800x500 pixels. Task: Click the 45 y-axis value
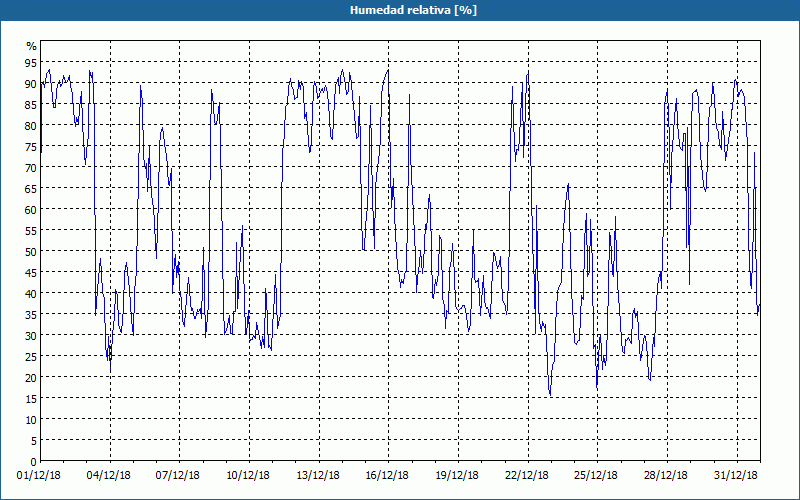31,272
